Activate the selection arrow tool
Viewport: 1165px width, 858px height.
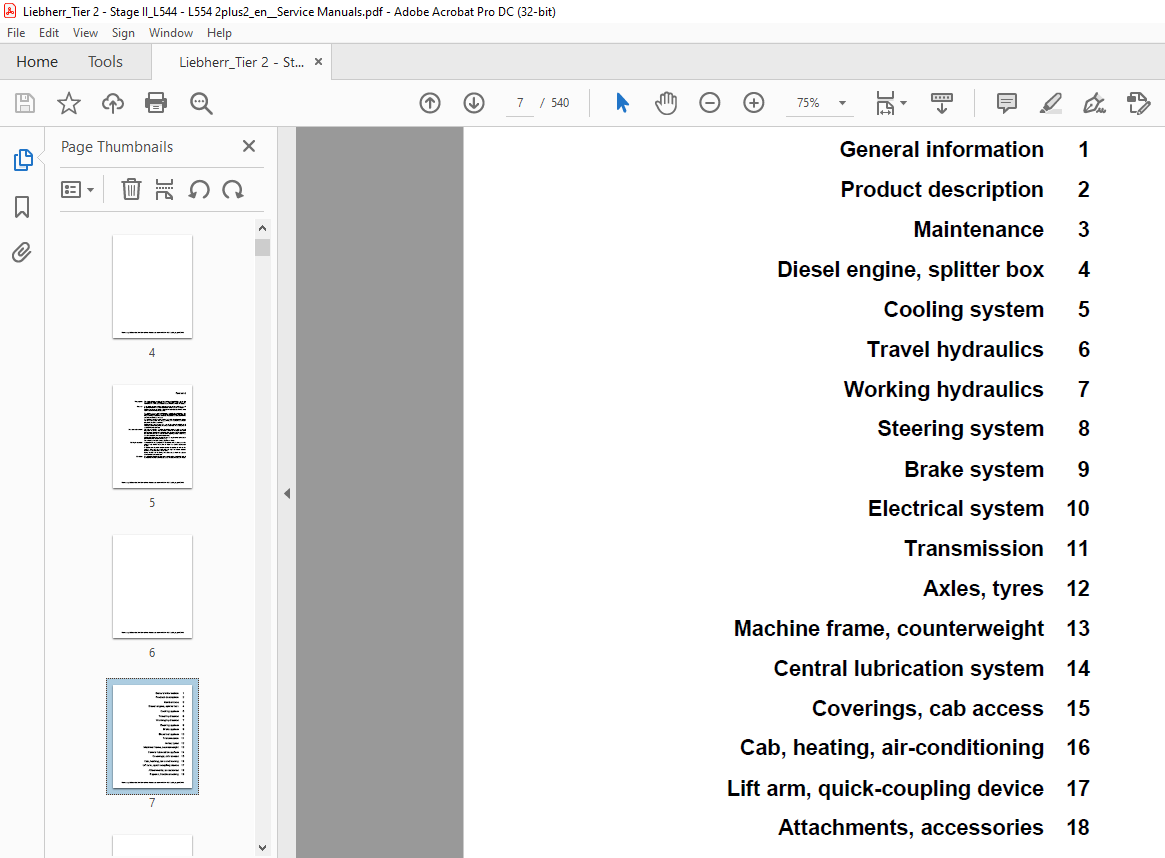point(623,103)
